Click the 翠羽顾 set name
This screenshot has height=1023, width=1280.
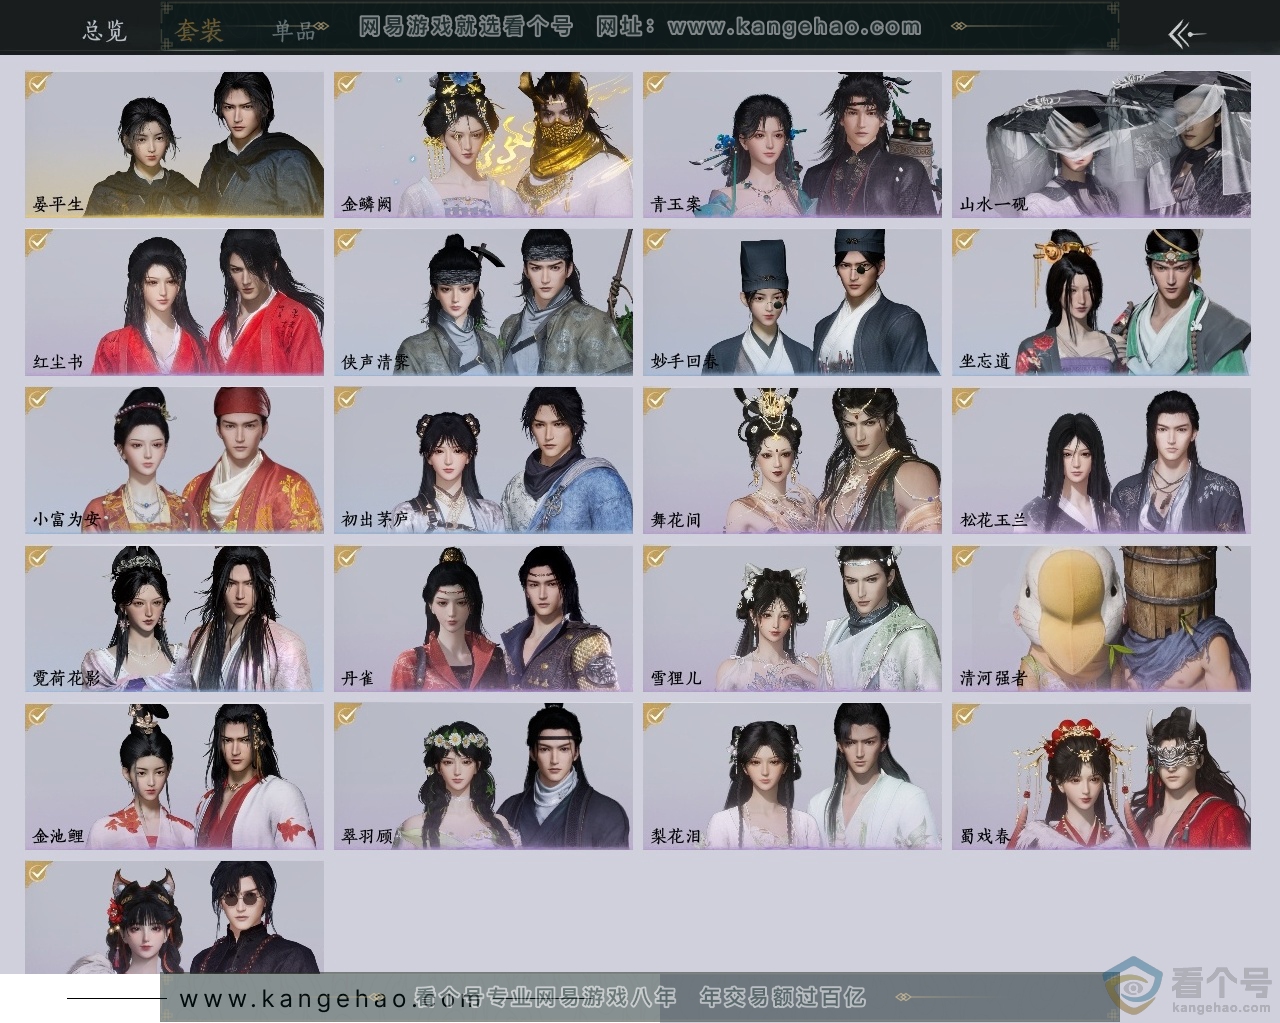click(367, 836)
